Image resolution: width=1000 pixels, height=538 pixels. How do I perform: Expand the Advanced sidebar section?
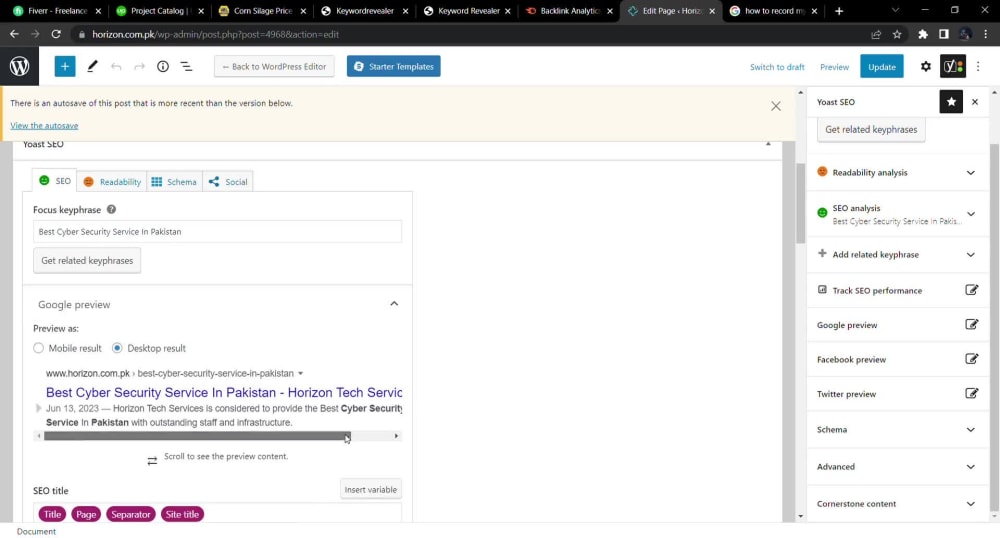click(x=896, y=467)
